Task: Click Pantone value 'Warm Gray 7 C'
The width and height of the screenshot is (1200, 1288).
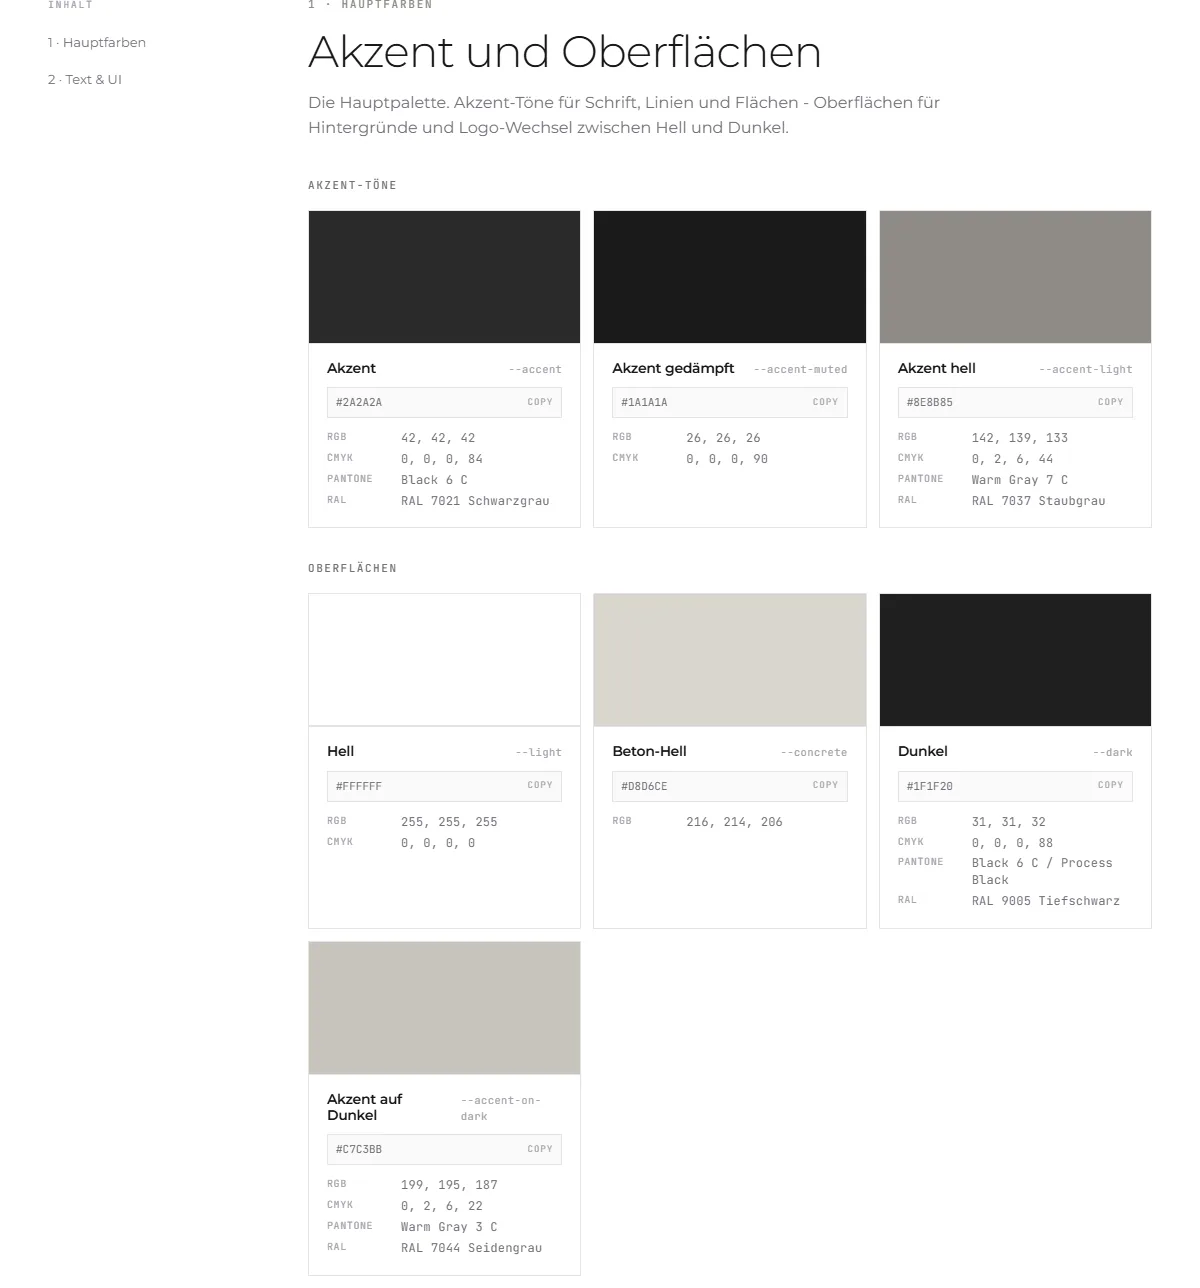Action: point(1020,480)
